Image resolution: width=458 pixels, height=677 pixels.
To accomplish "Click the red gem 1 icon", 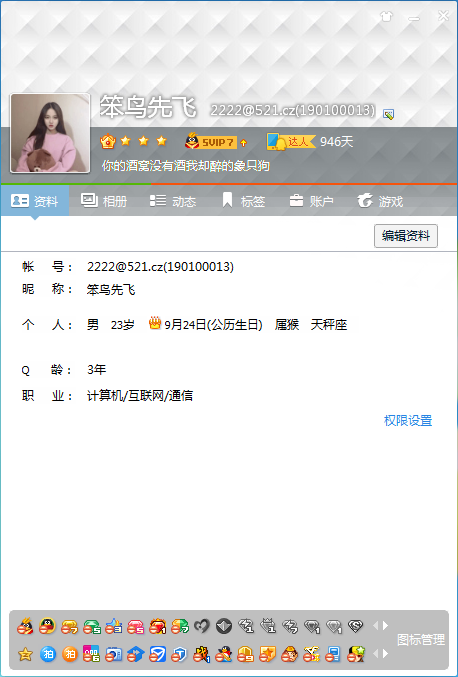I will [x=158, y=626].
